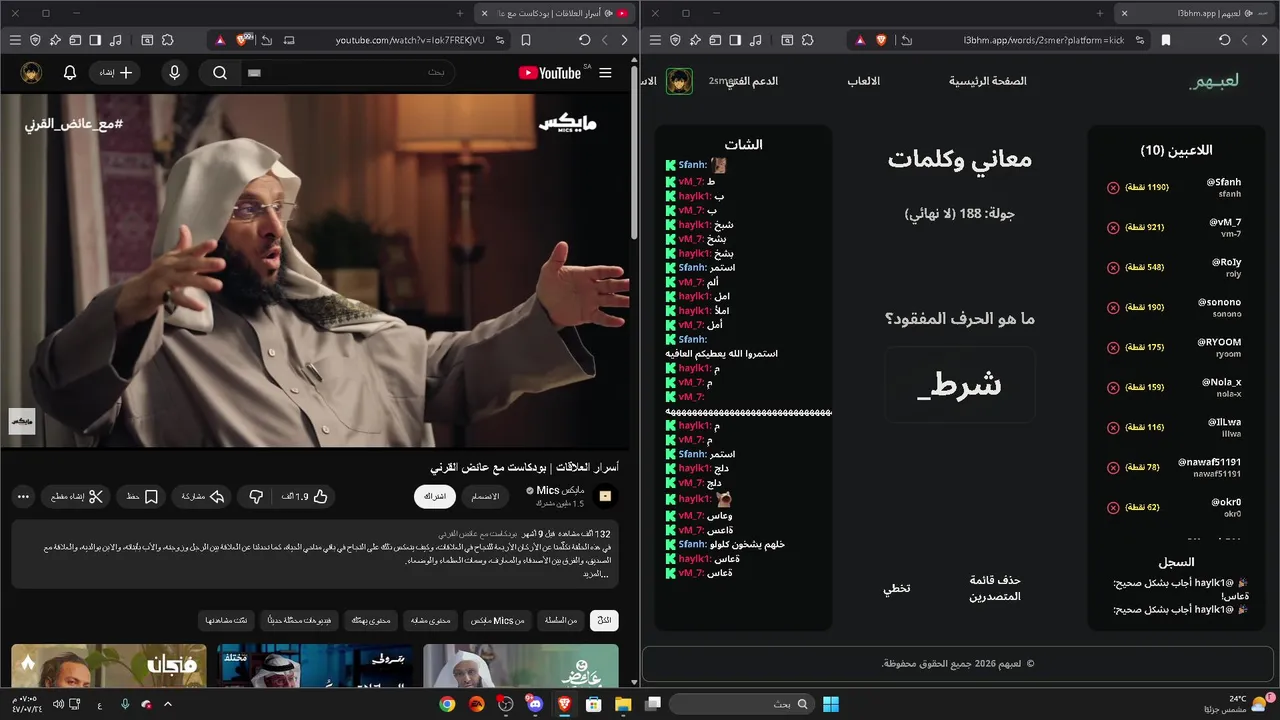
Task: Start YouTube voice search microphone
Action: click(175, 73)
